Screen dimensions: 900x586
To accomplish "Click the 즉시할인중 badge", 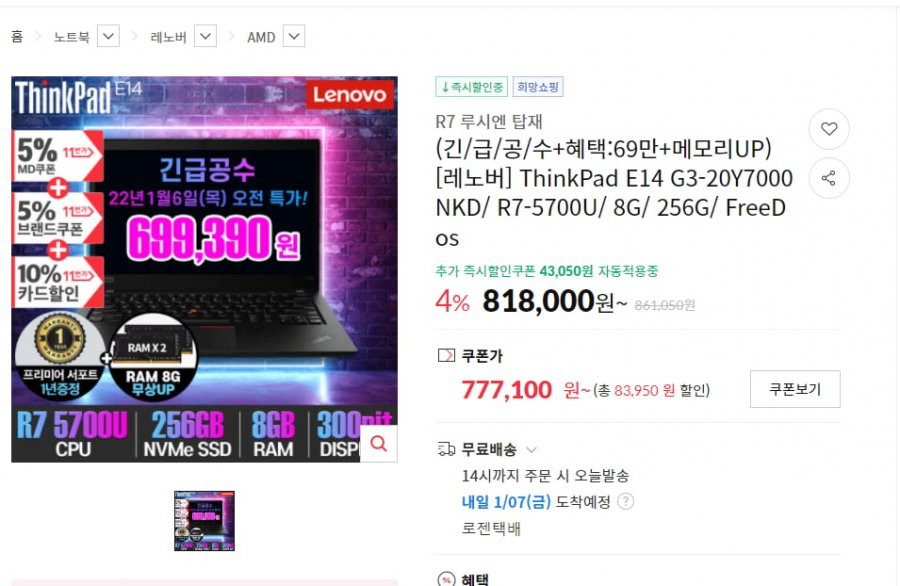I will coord(471,87).
